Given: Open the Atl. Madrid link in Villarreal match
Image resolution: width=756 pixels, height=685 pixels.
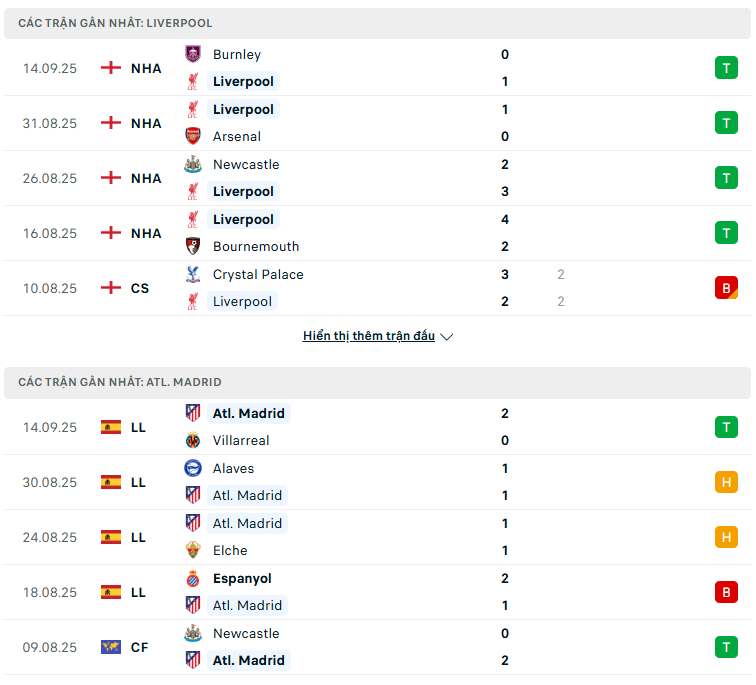Looking at the screenshot, I should [248, 414].
